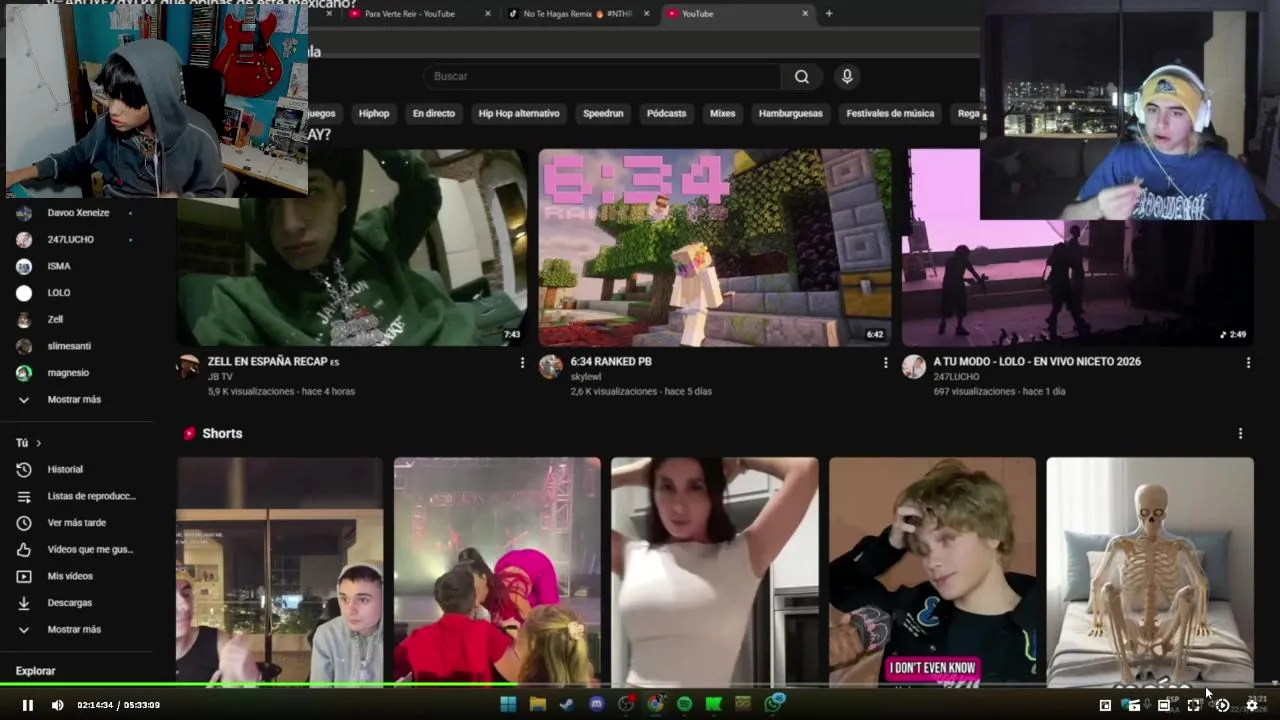The height and width of the screenshot is (720, 1280).
Task: Select the Pódcasts filter chip
Action: tap(667, 113)
